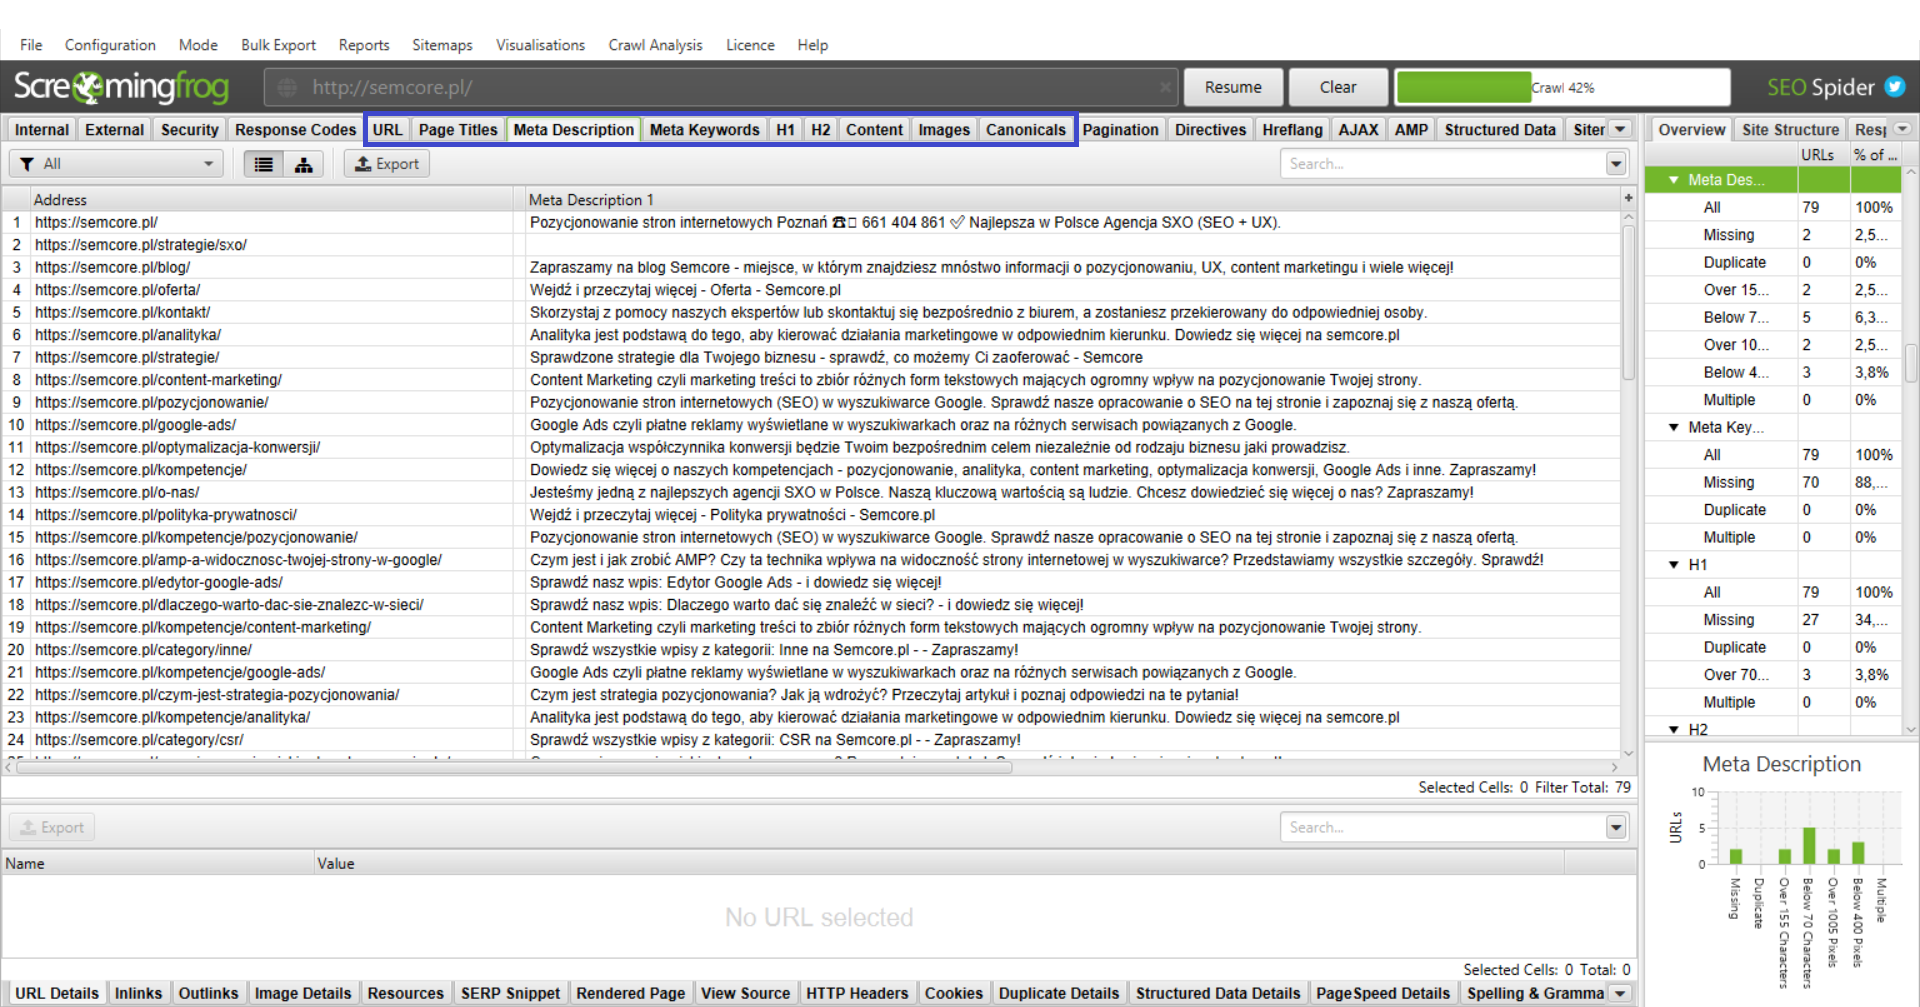Click the upper Export button
The width and height of the screenshot is (1920, 1007).
(x=387, y=164)
